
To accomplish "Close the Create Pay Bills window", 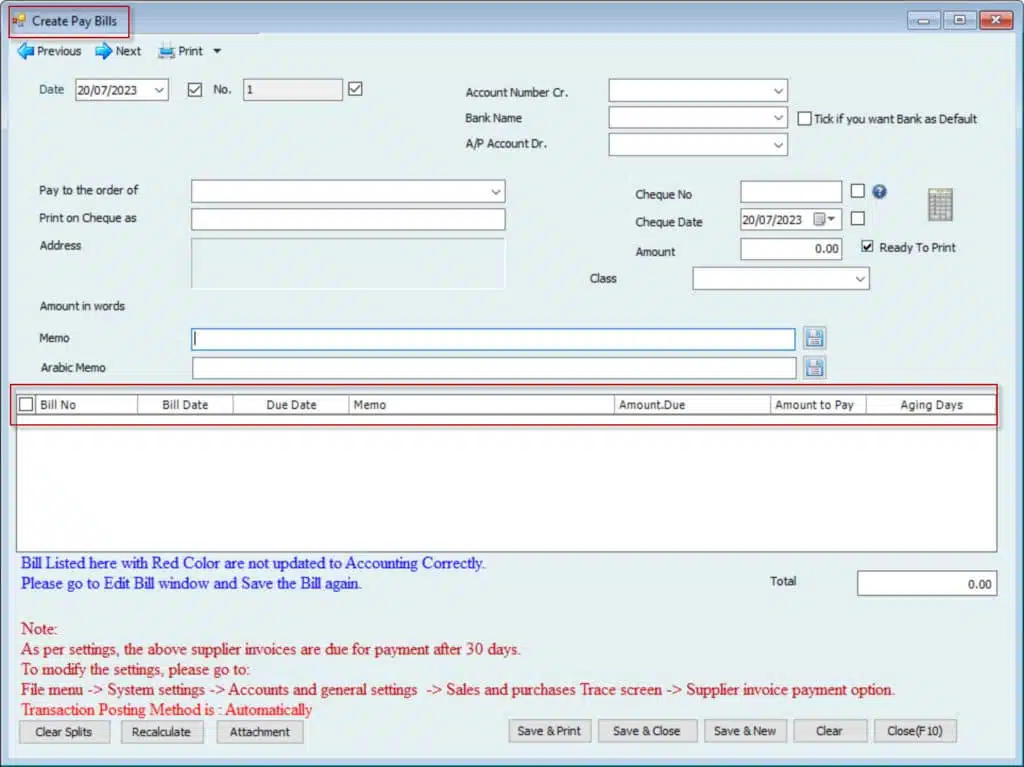I will pyautogui.click(x=996, y=20).
